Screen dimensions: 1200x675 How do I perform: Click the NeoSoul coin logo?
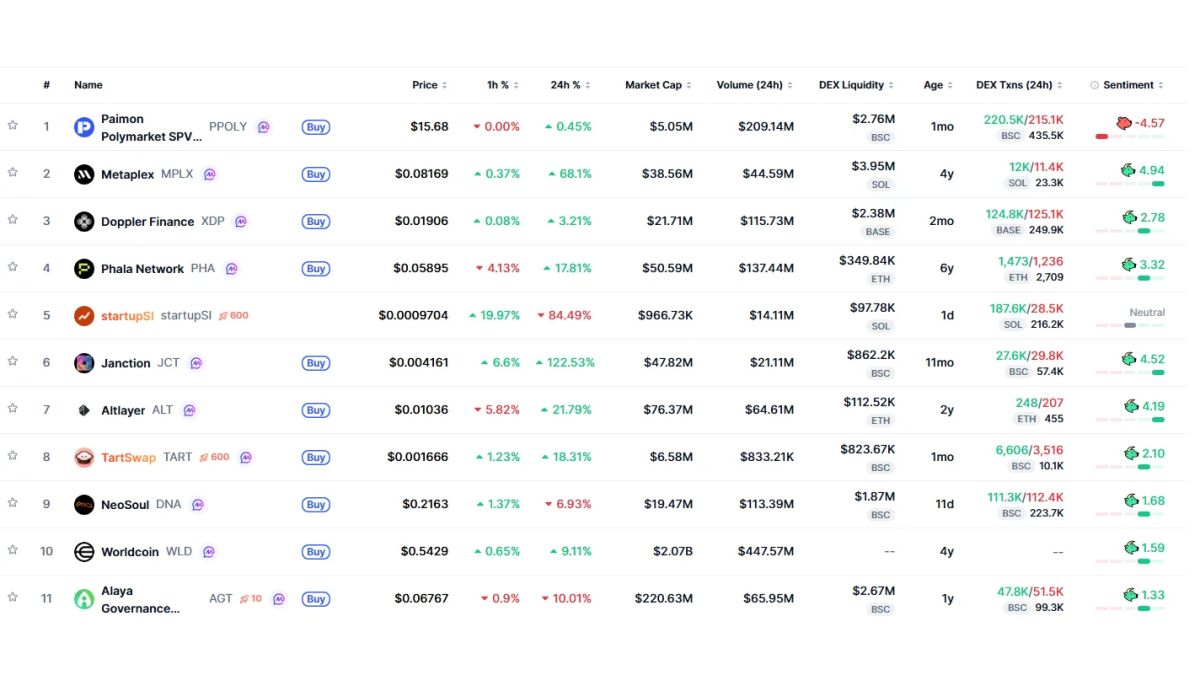[84, 505]
